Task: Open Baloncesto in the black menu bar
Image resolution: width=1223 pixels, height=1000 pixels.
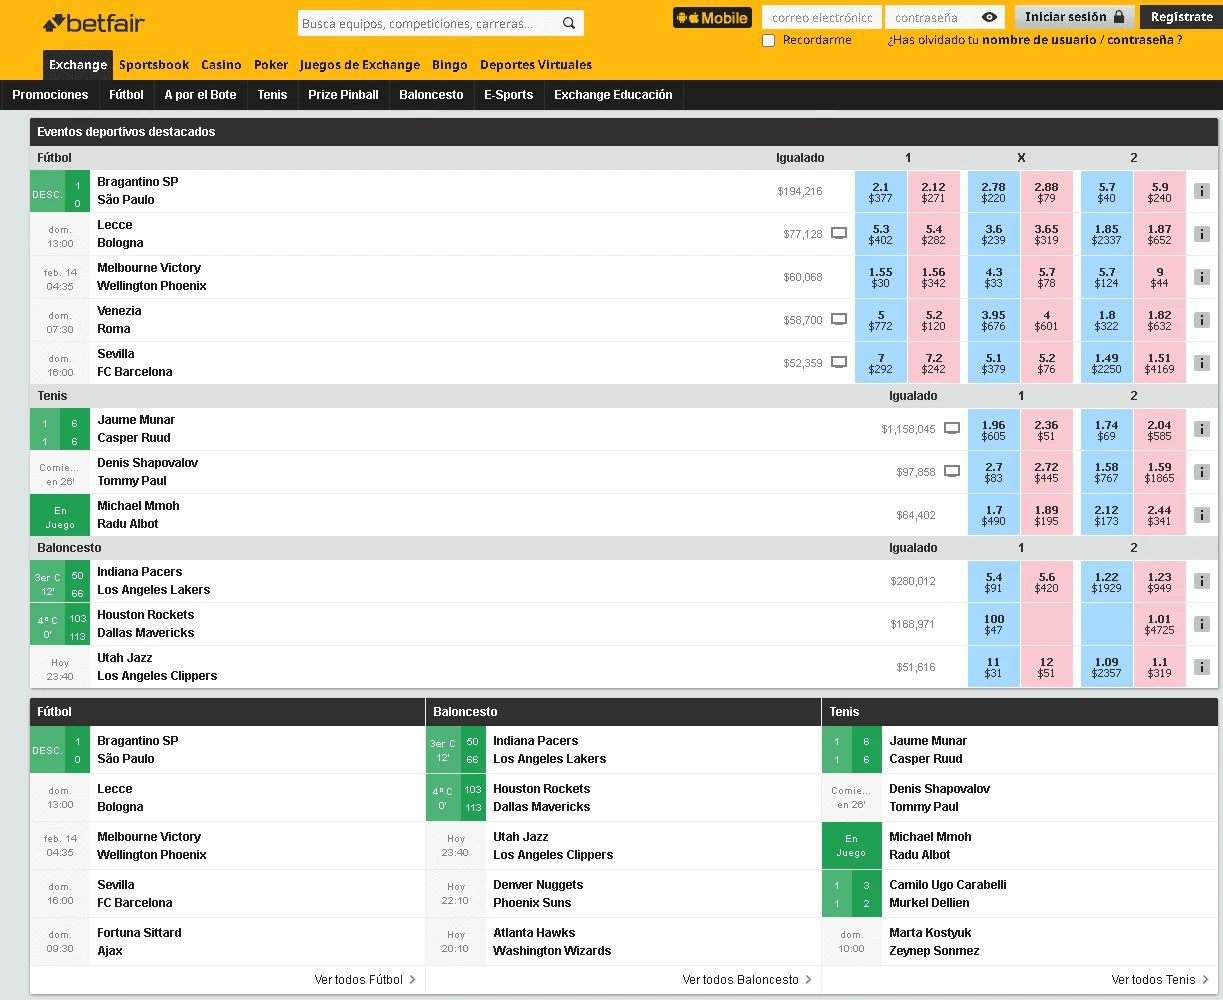Action: pyautogui.click(x=431, y=95)
